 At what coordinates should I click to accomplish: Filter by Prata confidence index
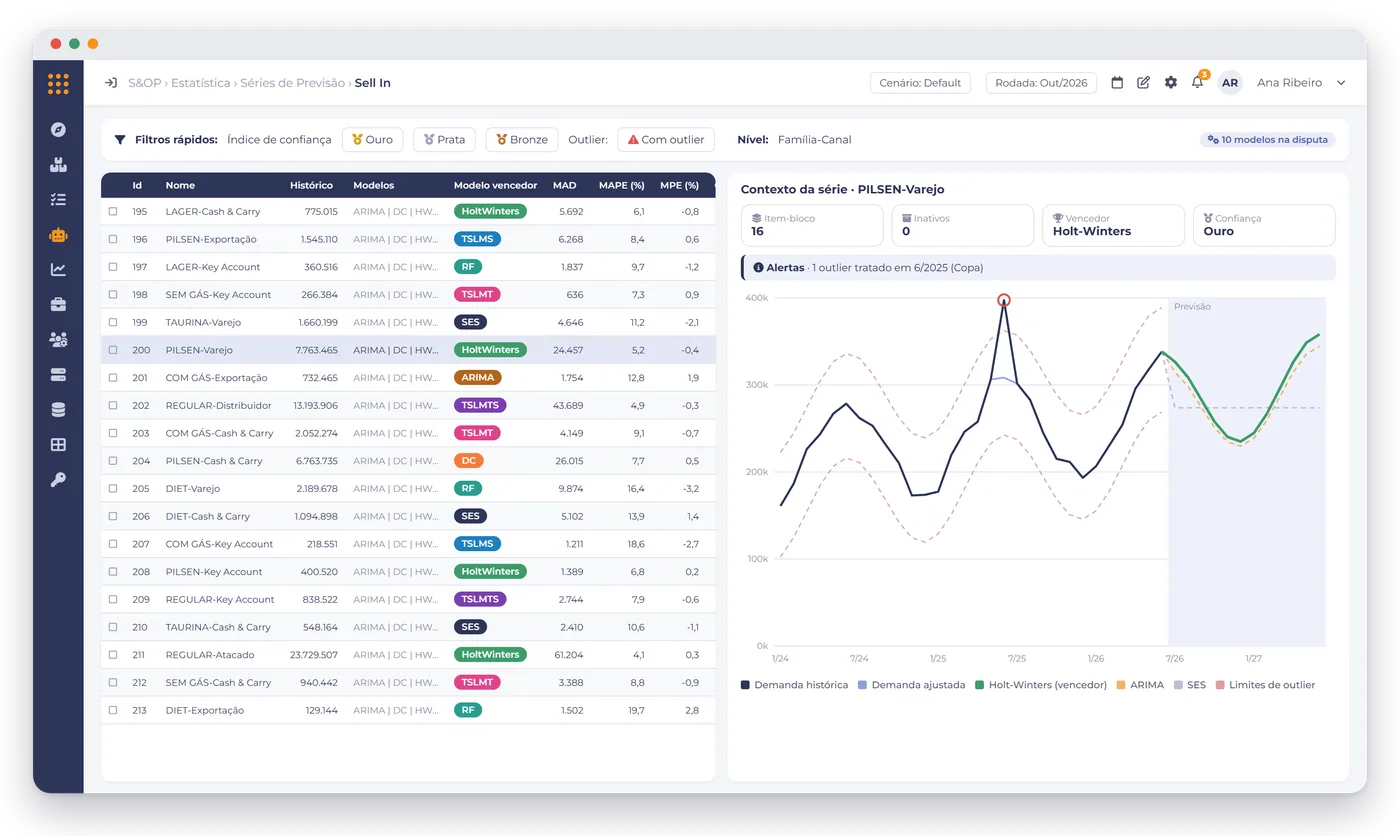click(x=444, y=139)
